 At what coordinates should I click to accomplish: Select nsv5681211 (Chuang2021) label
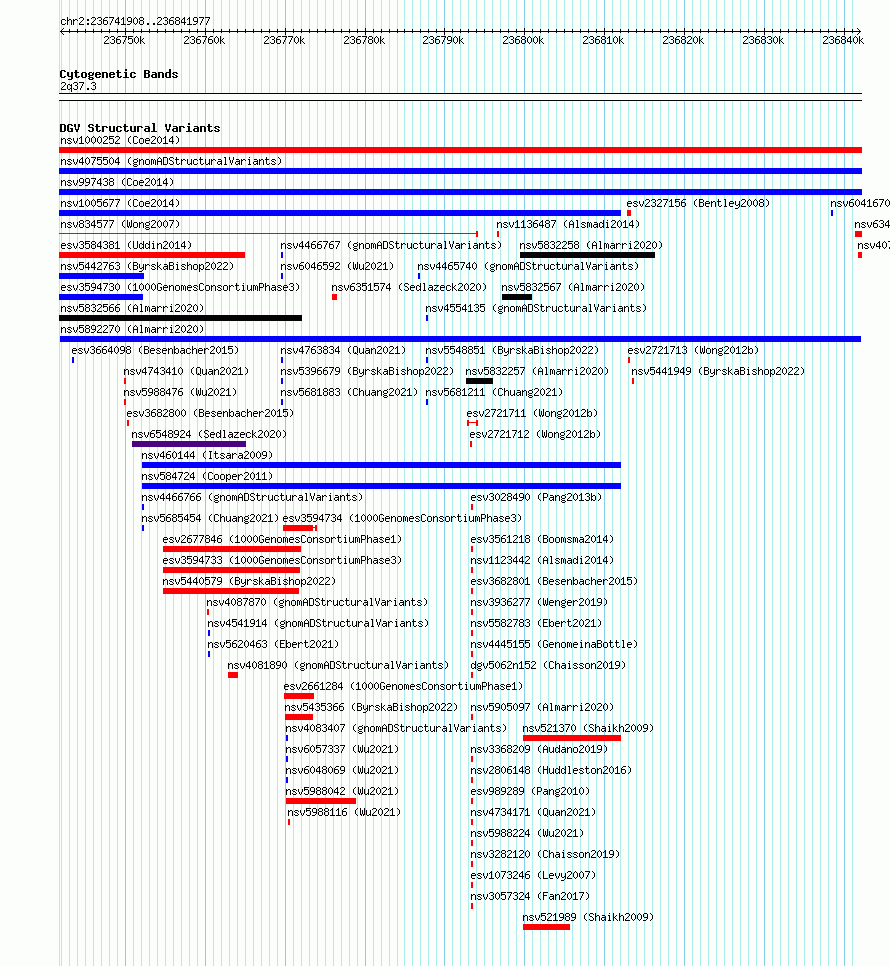pos(494,392)
